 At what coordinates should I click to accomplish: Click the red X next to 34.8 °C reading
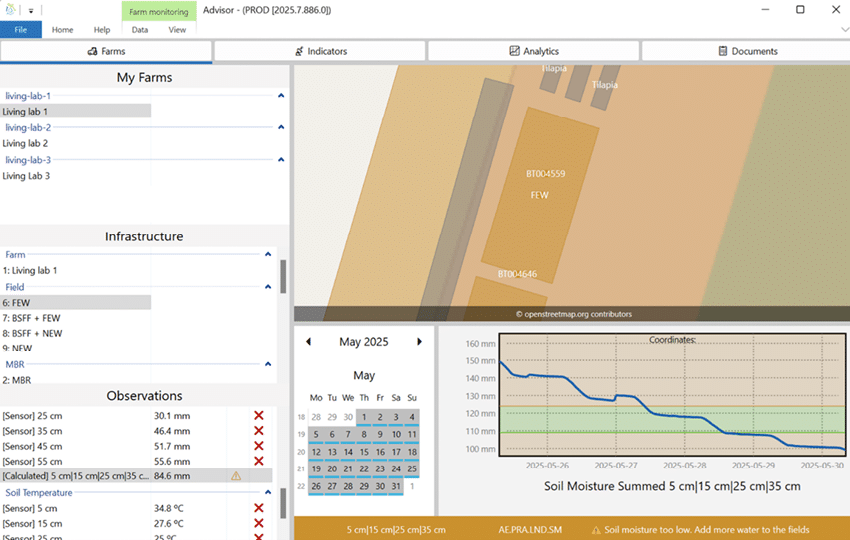(x=258, y=508)
